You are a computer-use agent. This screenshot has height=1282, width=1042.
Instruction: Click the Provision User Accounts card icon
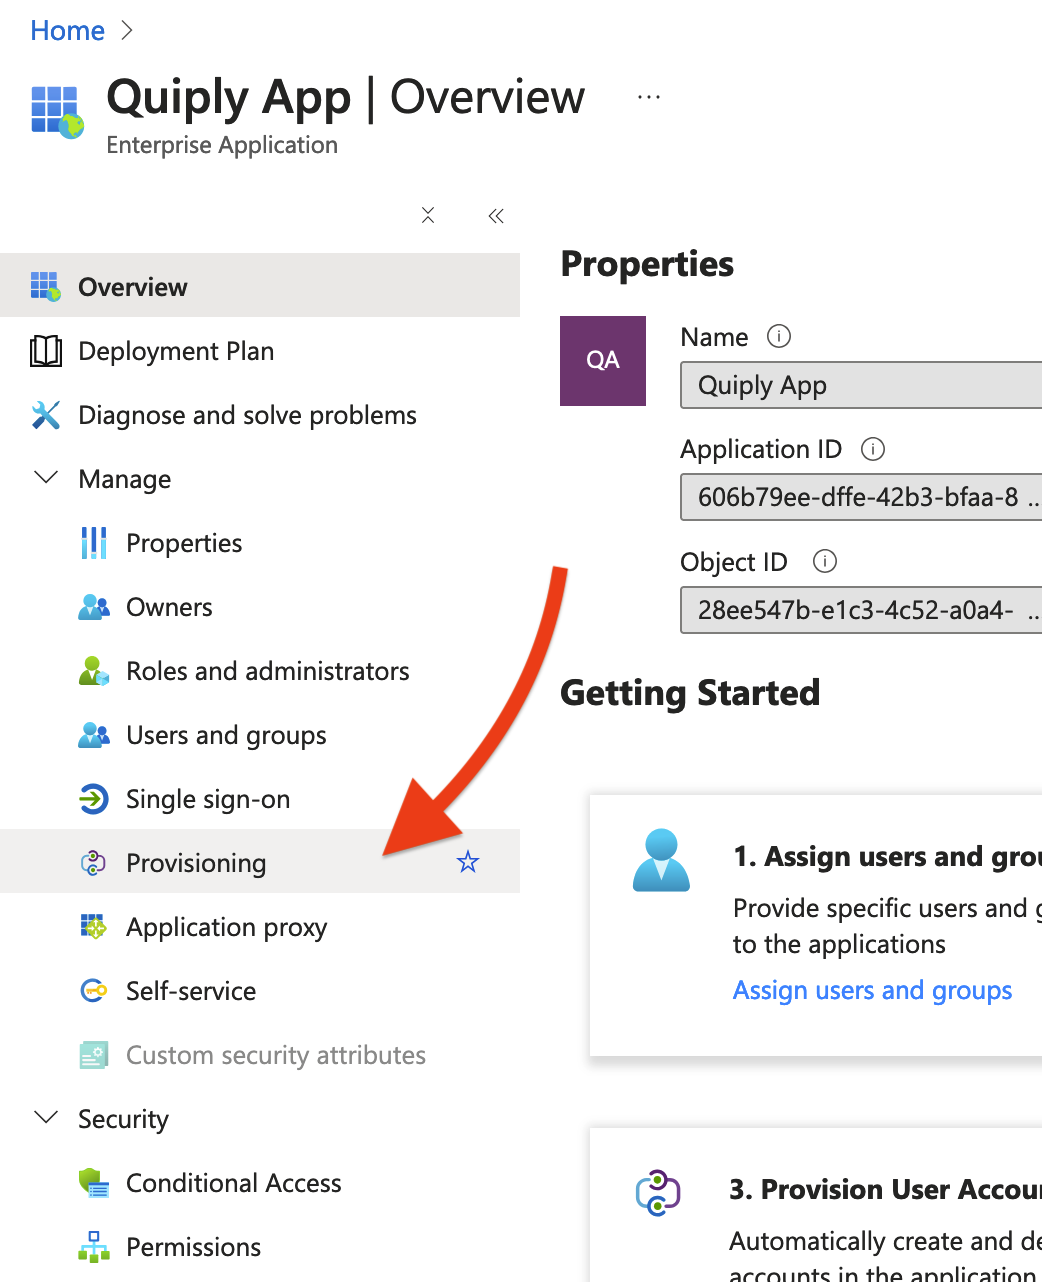[658, 1192]
